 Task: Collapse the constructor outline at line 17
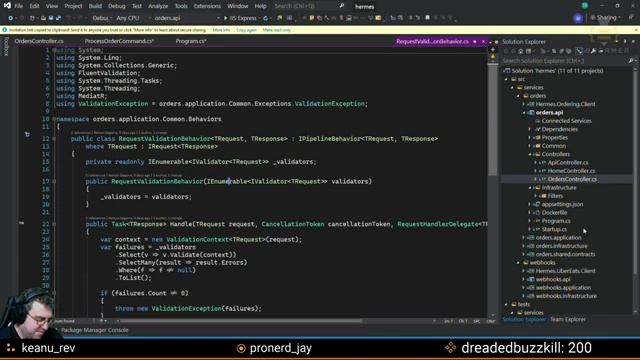pos(54,181)
